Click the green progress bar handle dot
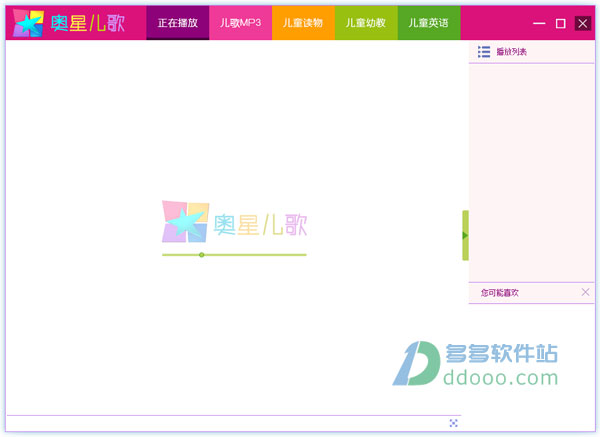Image resolution: width=600 pixels, height=437 pixels. (x=202, y=255)
